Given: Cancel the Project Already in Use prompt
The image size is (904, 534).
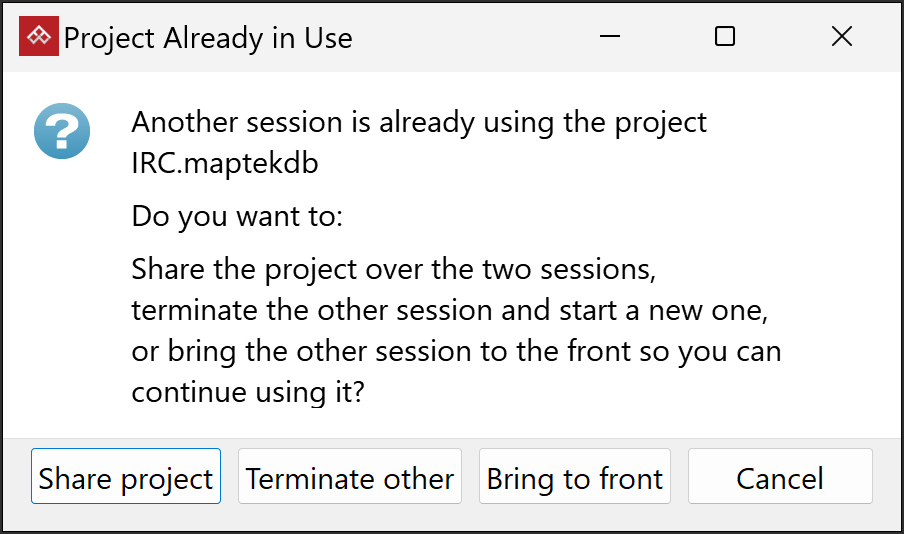Looking at the screenshot, I should (780, 478).
